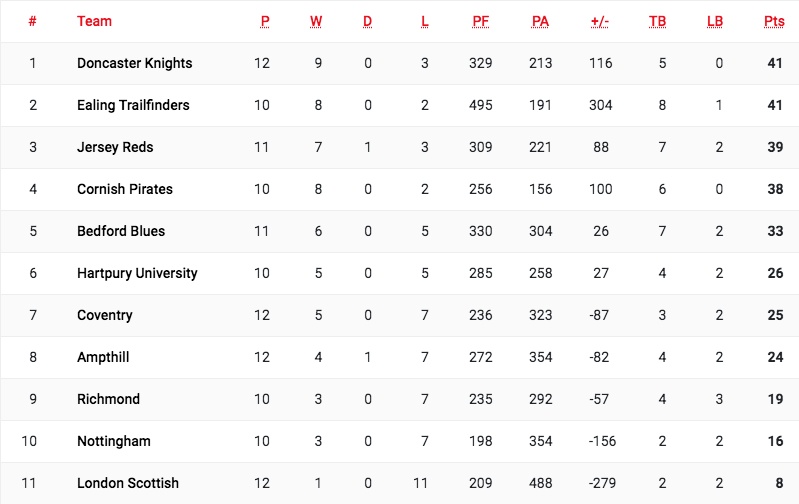This screenshot has height=504, width=799.
Task: Open Cornish Pirates team page
Action: (x=125, y=189)
